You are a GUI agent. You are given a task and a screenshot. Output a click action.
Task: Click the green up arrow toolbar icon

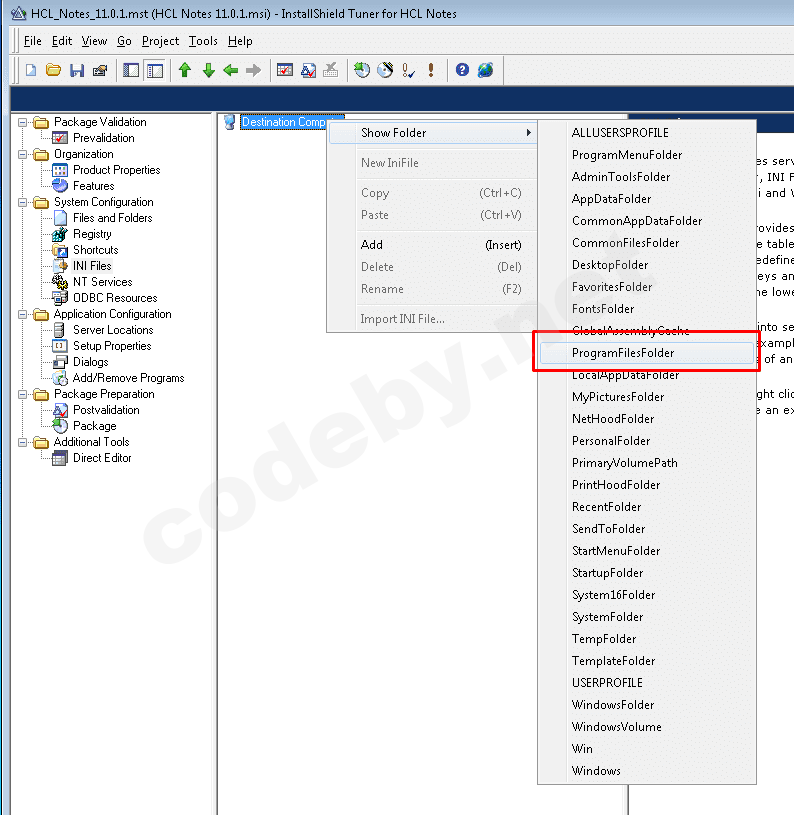185,70
